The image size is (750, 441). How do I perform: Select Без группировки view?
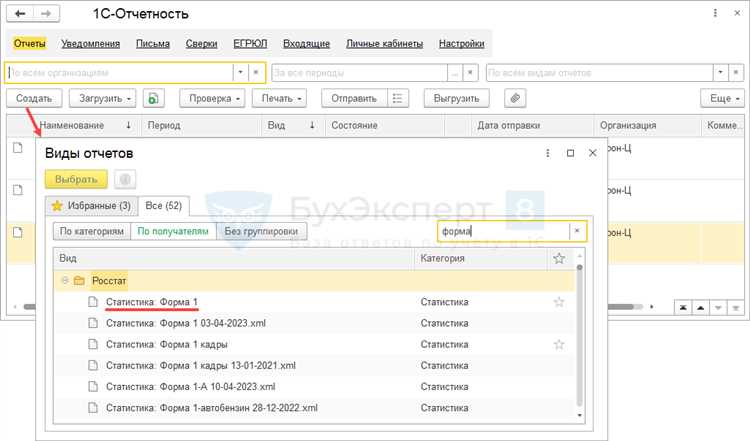(x=261, y=231)
